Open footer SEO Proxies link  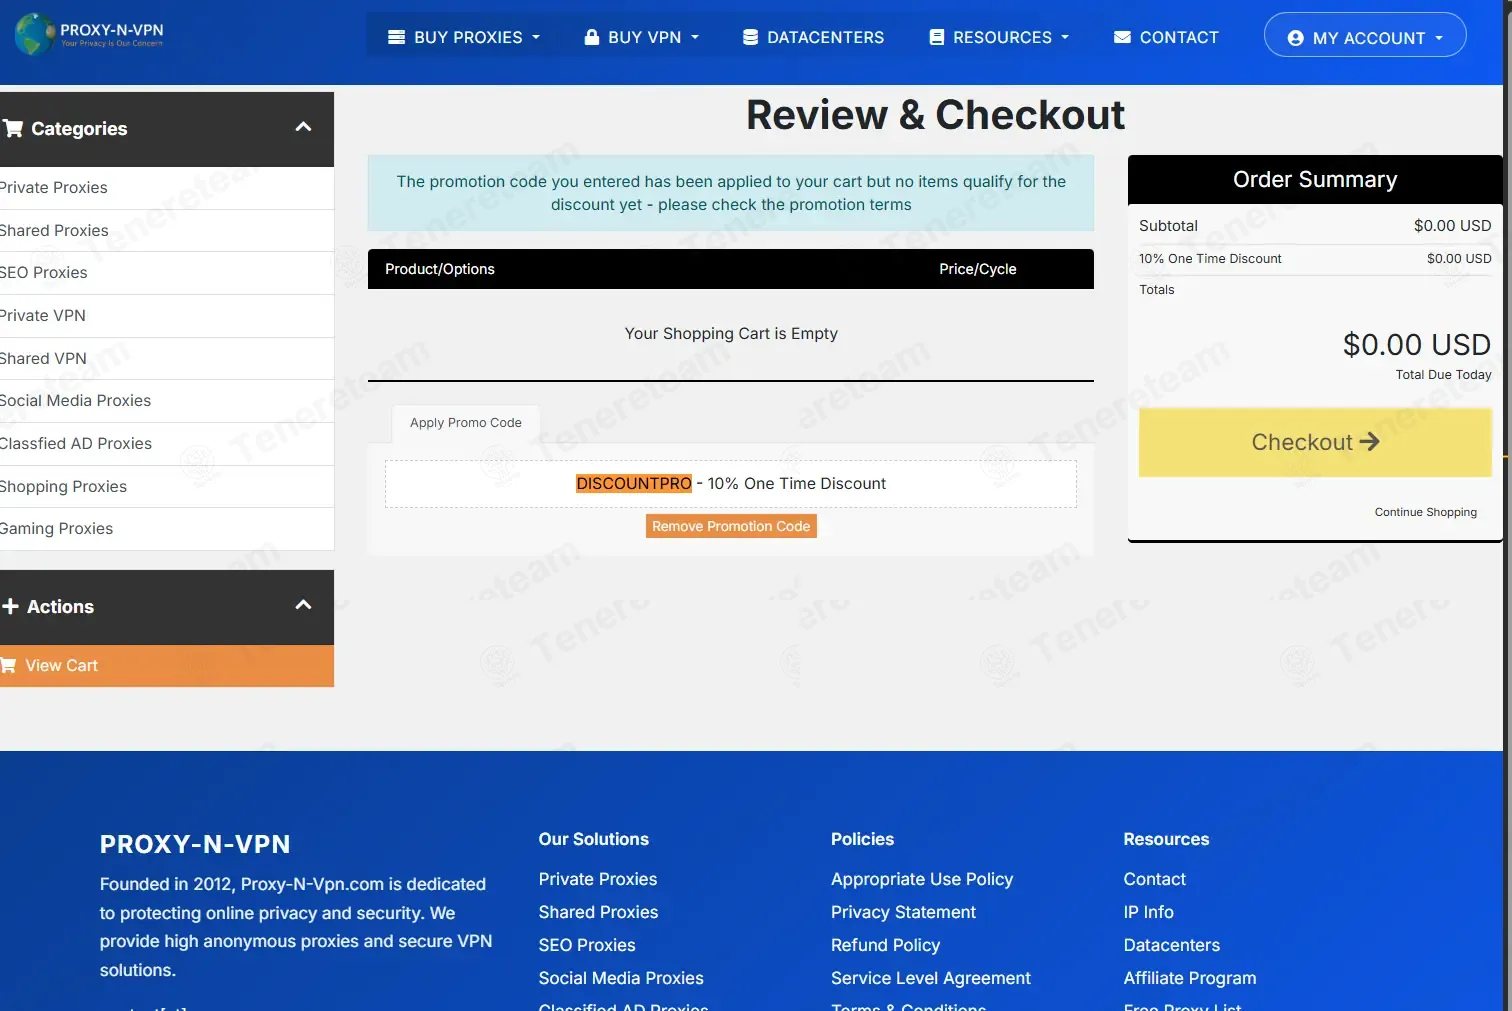587,945
